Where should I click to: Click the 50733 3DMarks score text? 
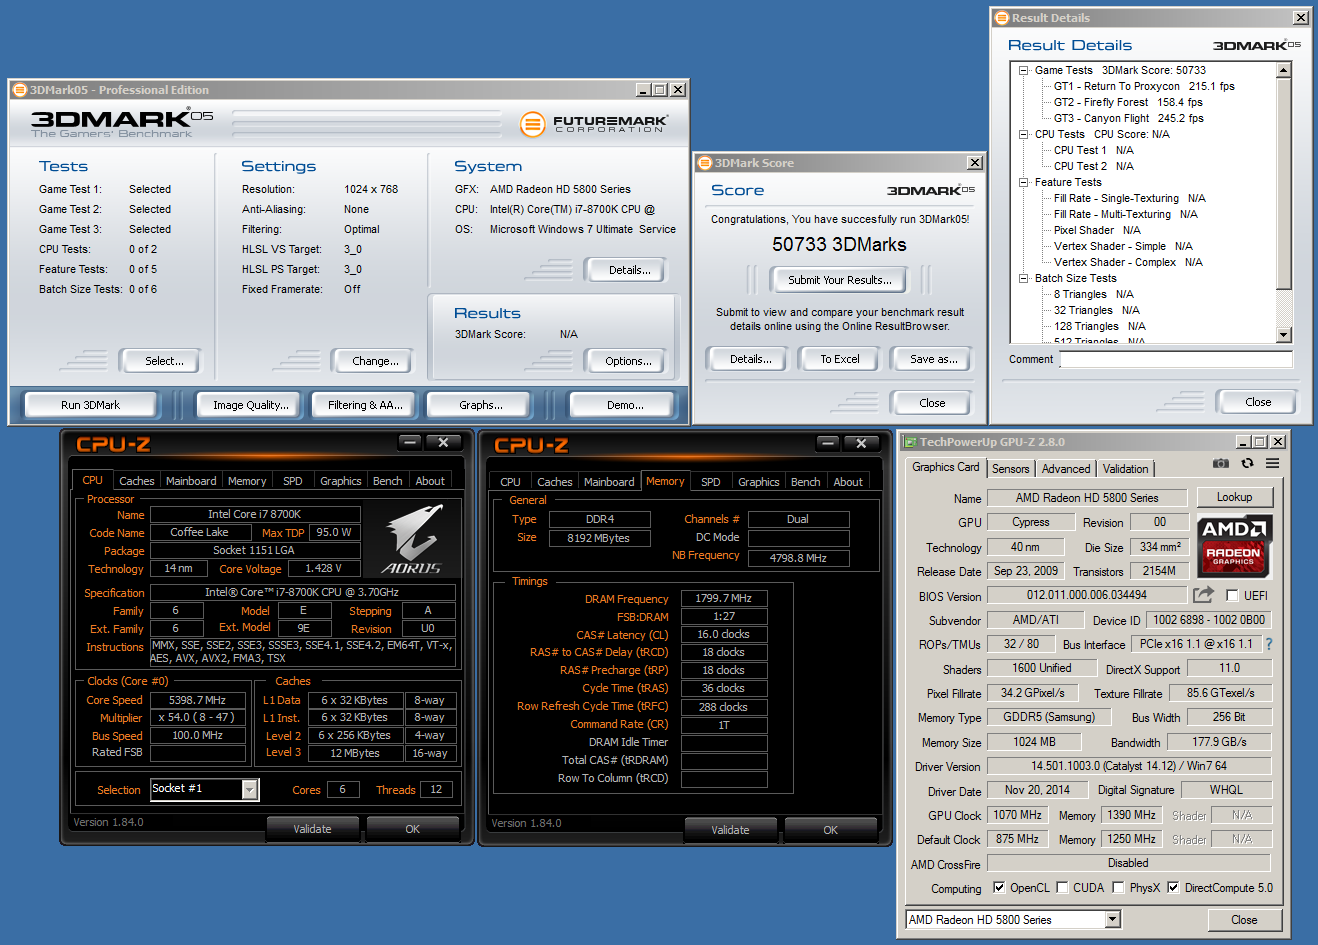(839, 245)
